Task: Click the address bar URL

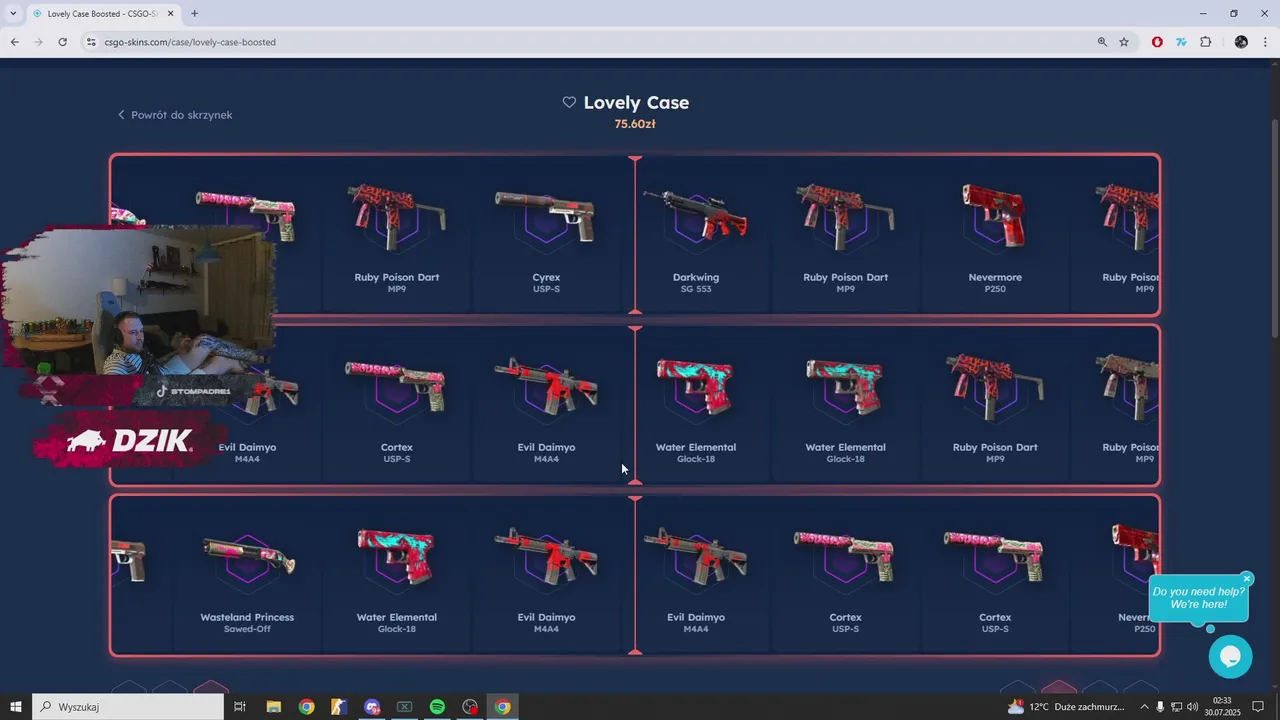Action: pyautogui.click(x=190, y=42)
